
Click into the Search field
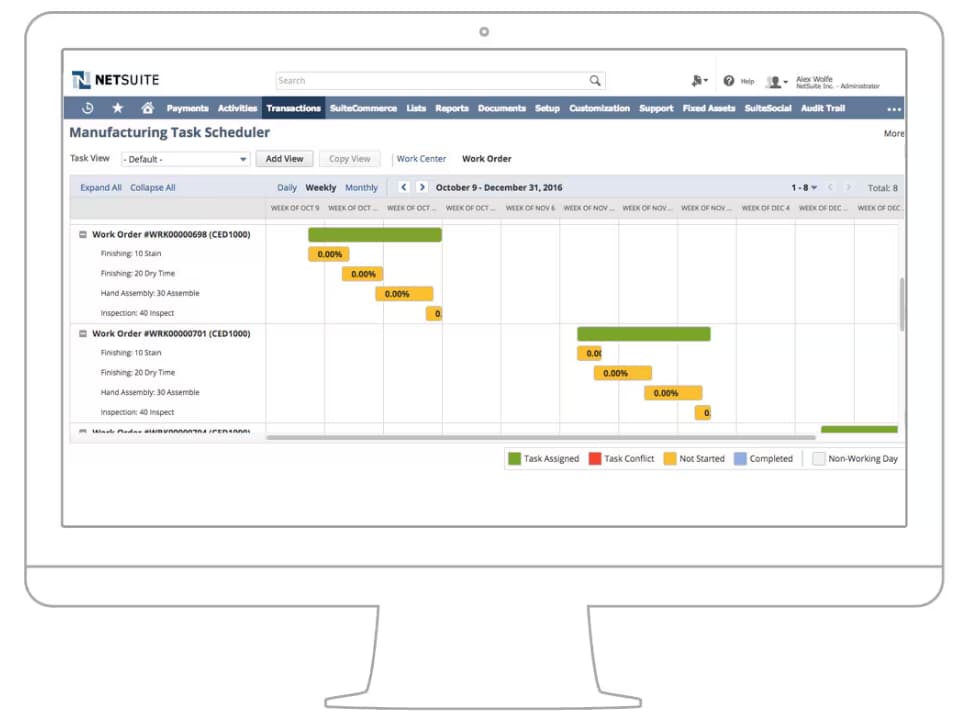click(x=432, y=80)
